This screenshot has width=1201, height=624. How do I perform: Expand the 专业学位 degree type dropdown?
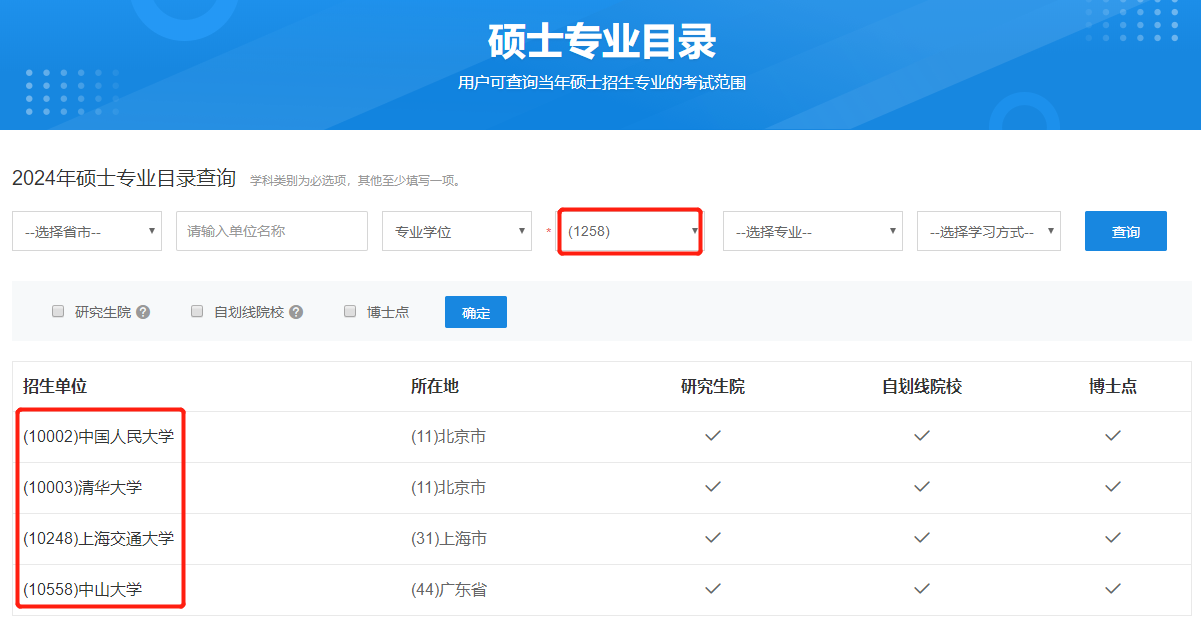click(x=456, y=231)
